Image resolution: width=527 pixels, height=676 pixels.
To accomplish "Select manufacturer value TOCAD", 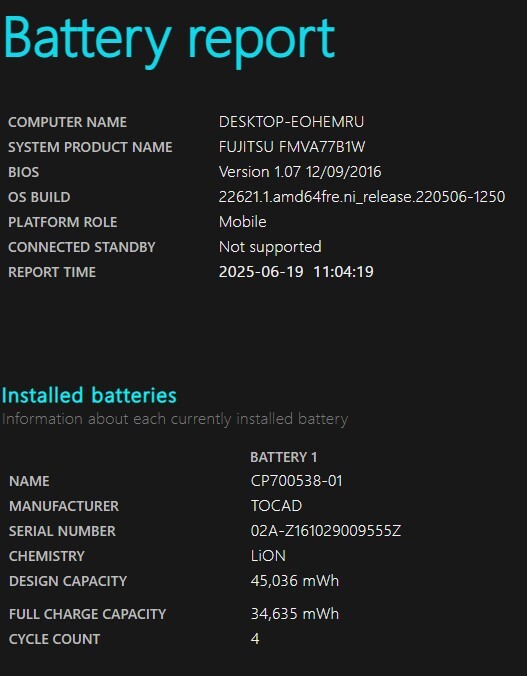I will coord(276,506).
